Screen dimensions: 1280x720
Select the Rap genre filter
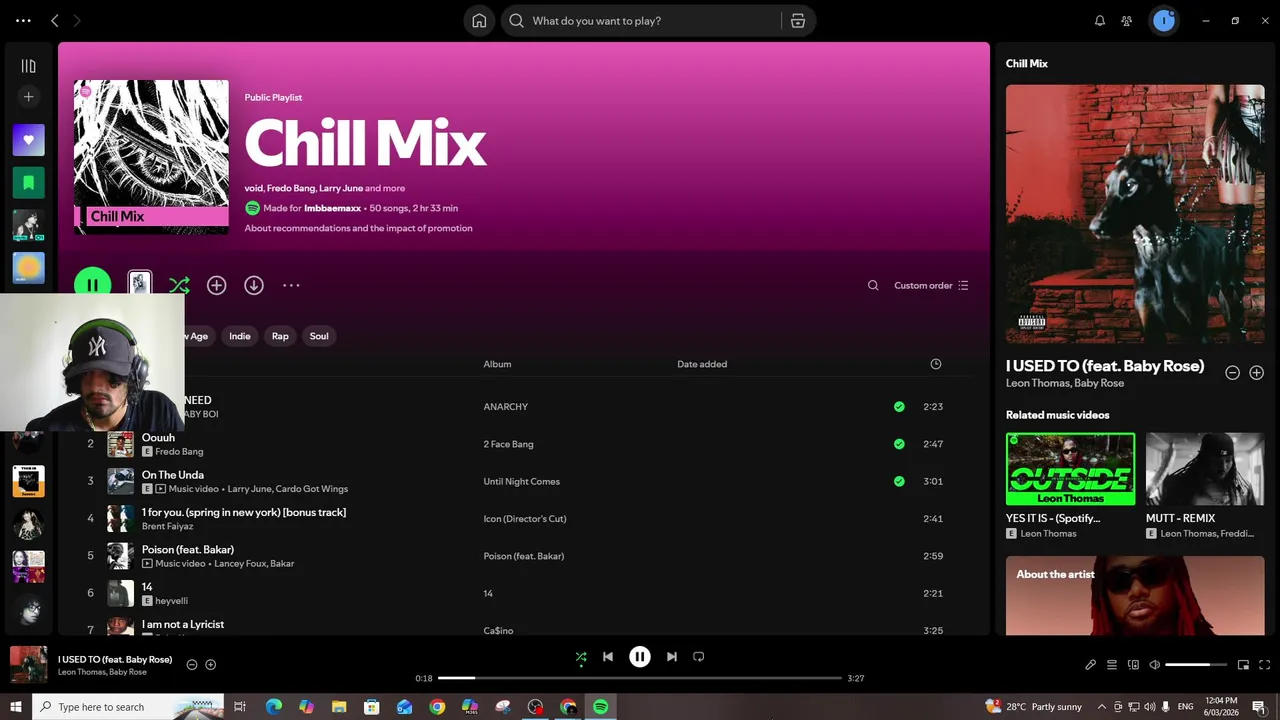(280, 336)
